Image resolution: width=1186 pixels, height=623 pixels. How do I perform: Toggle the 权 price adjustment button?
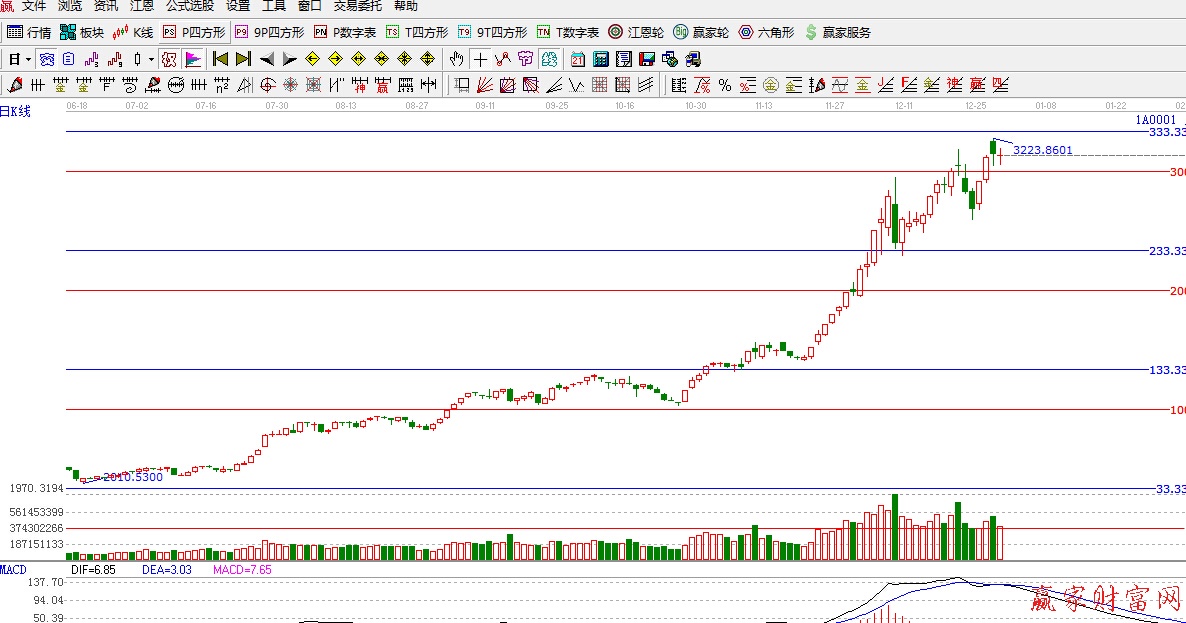[x=169, y=59]
